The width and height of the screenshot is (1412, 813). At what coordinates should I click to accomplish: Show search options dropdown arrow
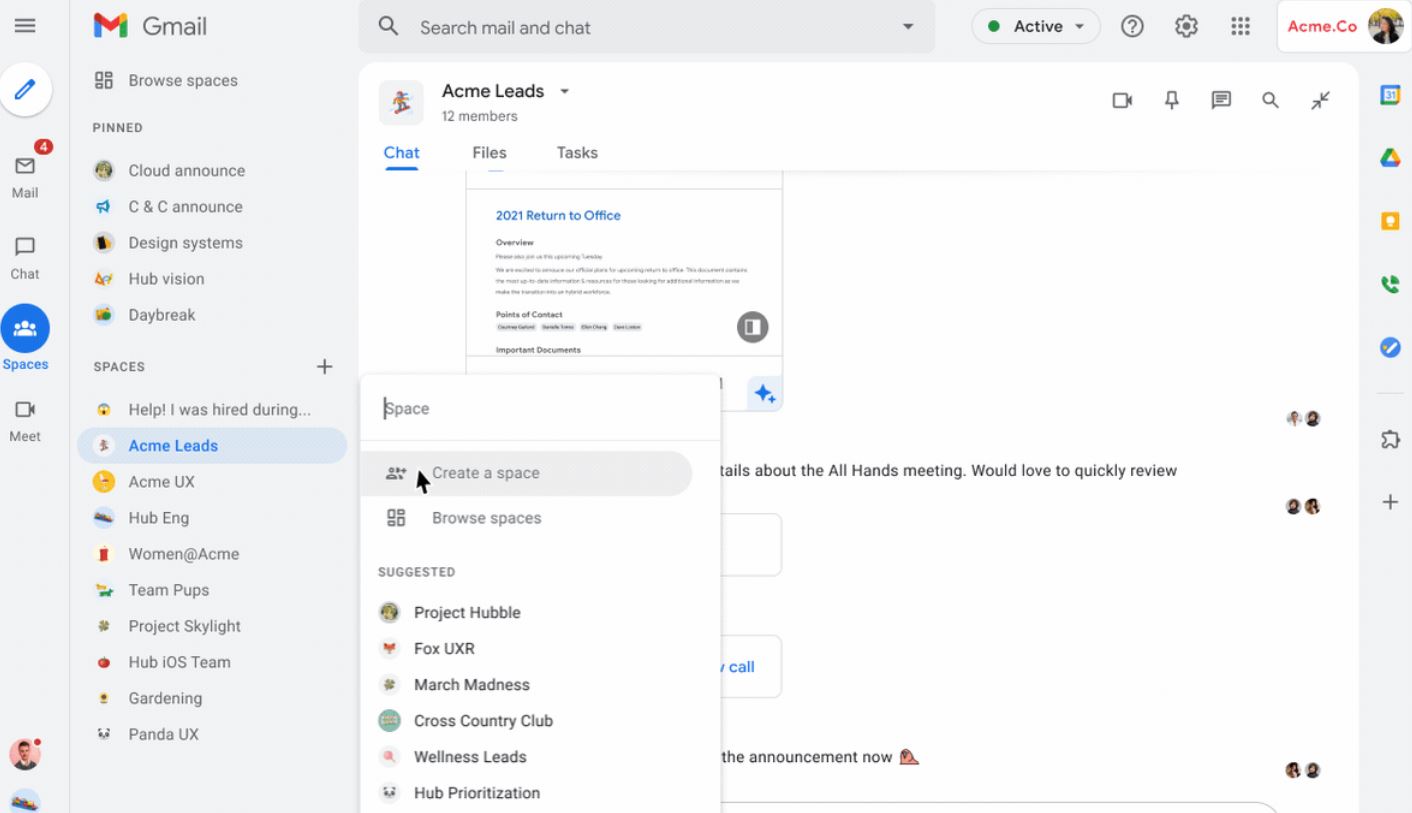908,27
